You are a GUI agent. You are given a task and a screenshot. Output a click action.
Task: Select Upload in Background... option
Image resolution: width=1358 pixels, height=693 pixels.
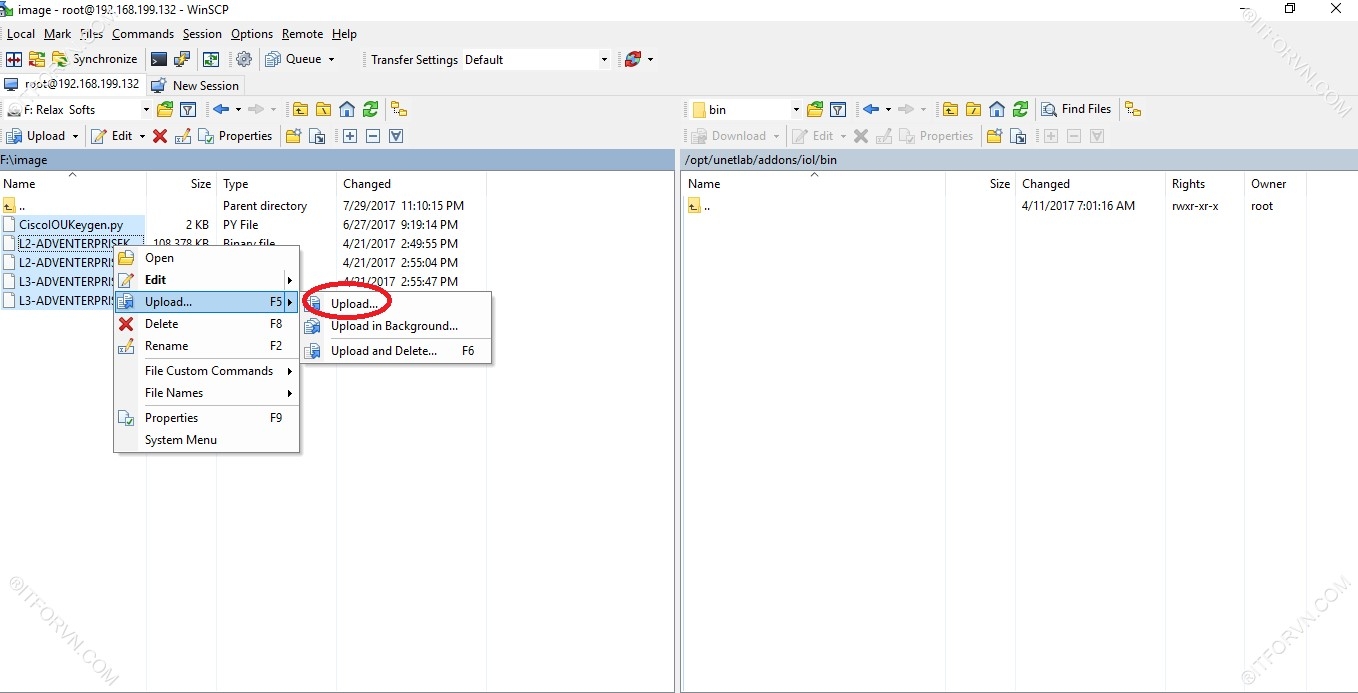coord(394,326)
